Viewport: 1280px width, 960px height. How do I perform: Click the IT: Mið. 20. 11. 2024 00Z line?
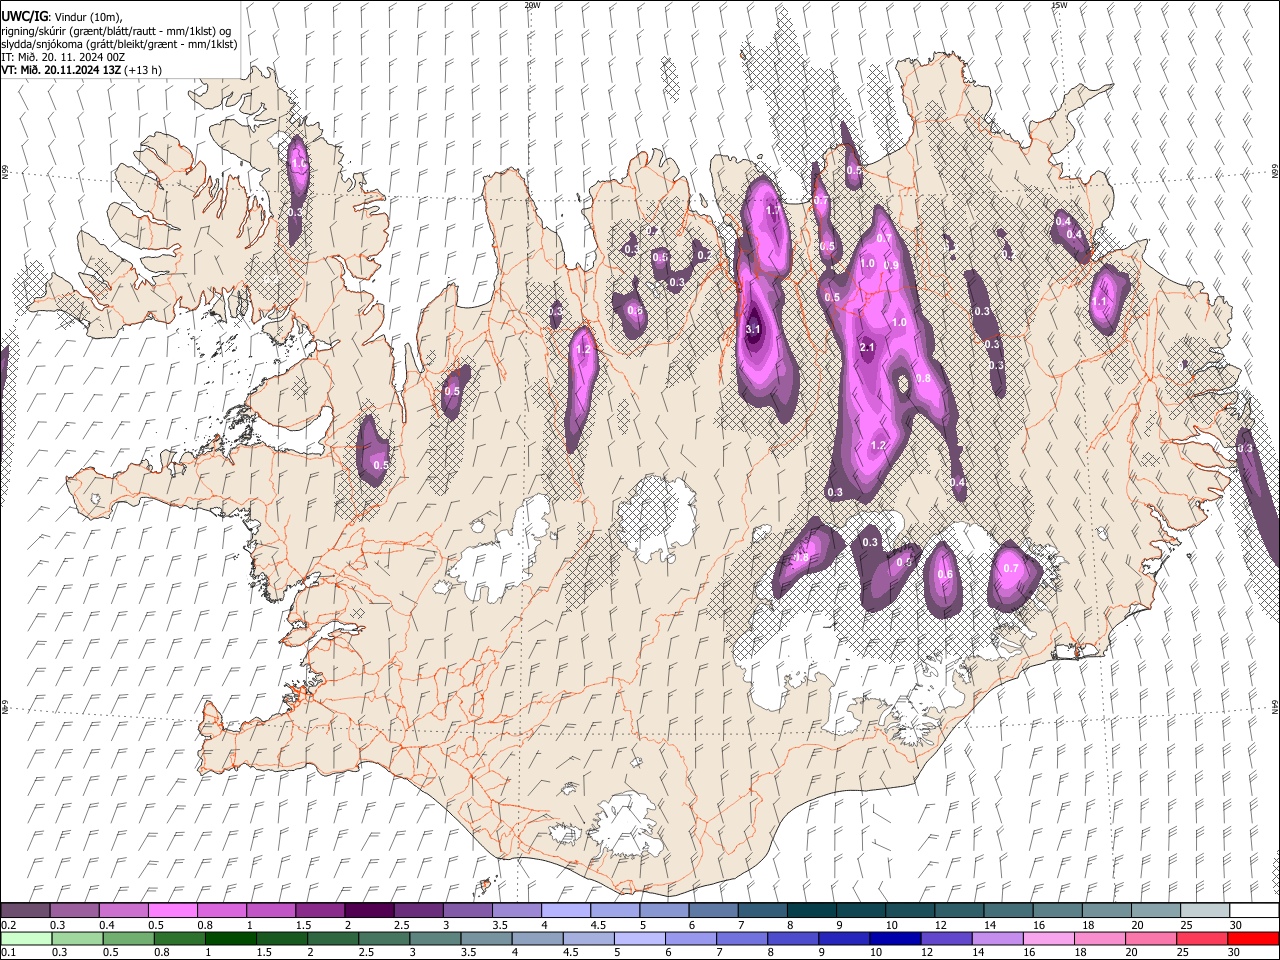(x=63, y=57)
